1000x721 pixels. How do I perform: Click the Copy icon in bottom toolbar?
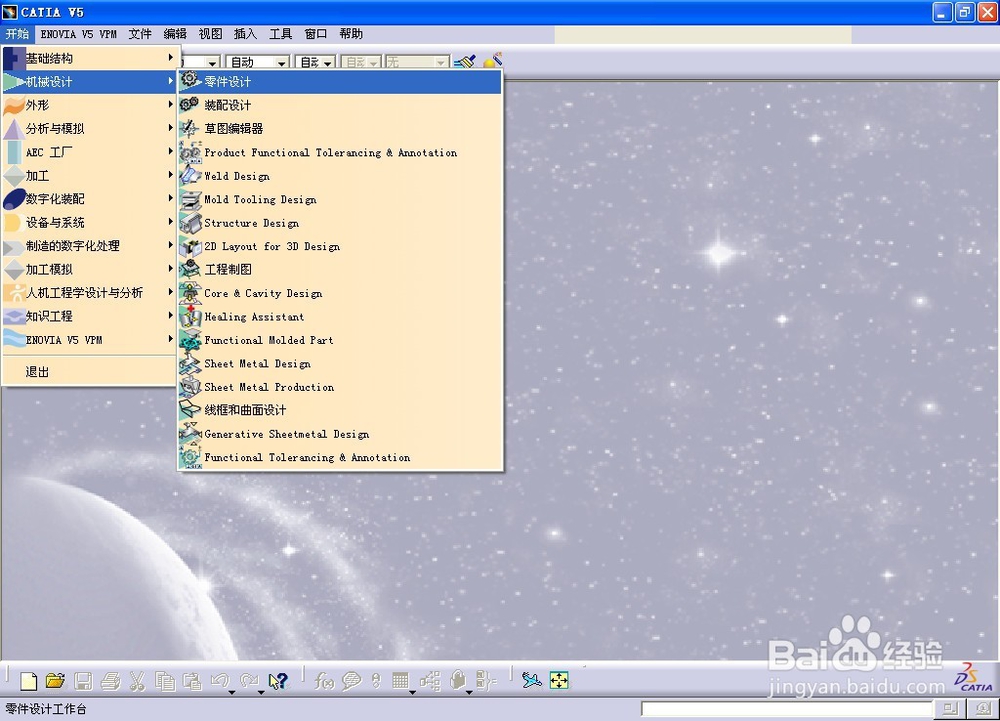coord(165,681)
